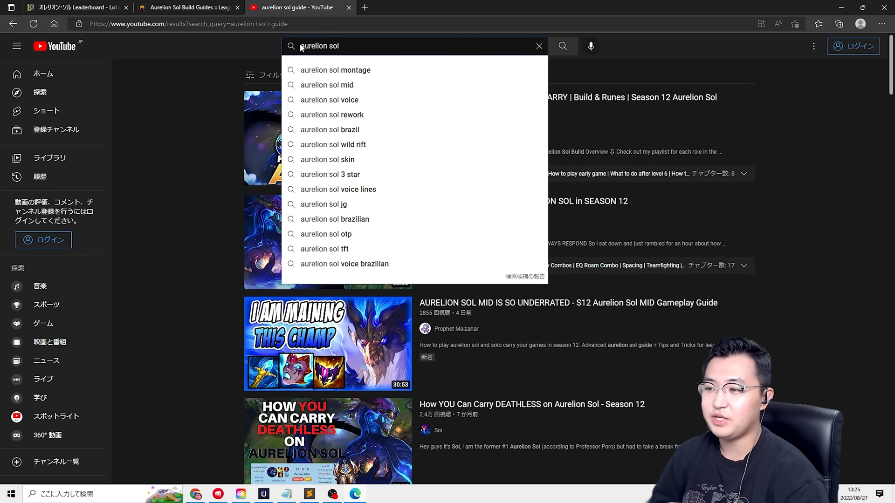
Task: Open HOW YOU CAN CARRY DEATHLESS thumbnail
Action: (328, 441)
